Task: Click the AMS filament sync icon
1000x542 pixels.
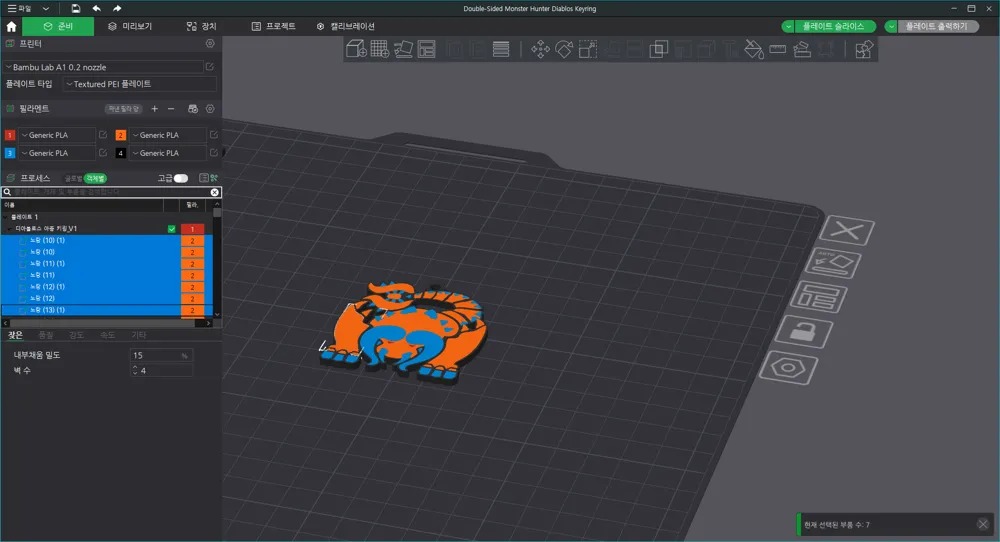Action: tap(193, 109)
